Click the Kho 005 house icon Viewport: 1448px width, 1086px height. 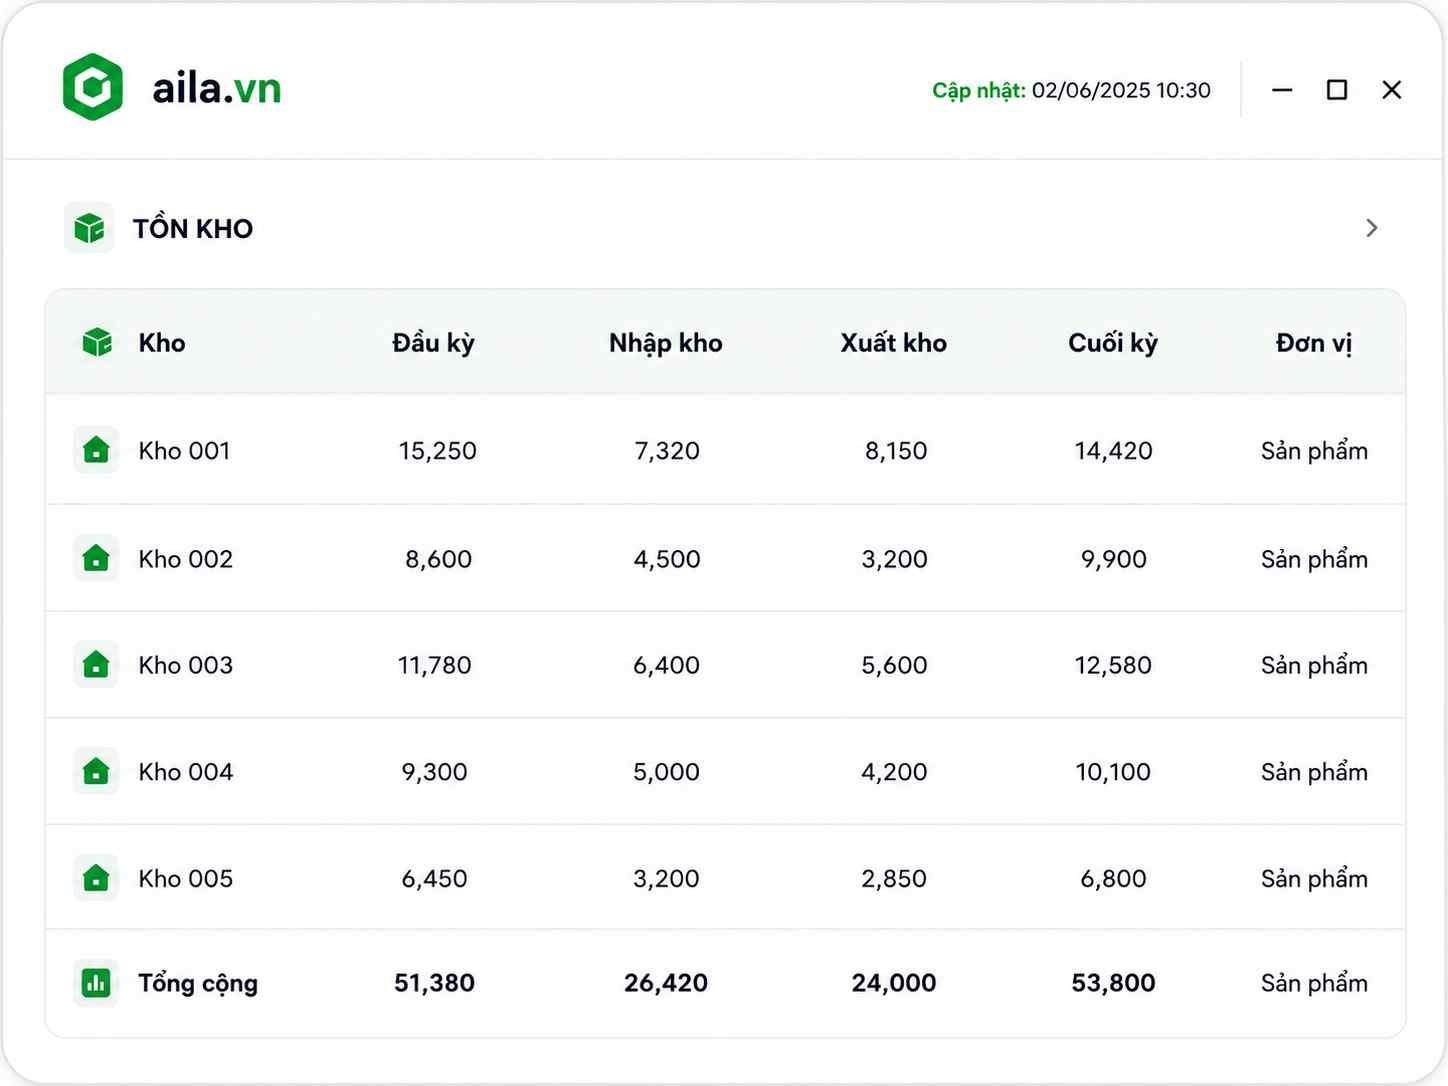point(96,878)
